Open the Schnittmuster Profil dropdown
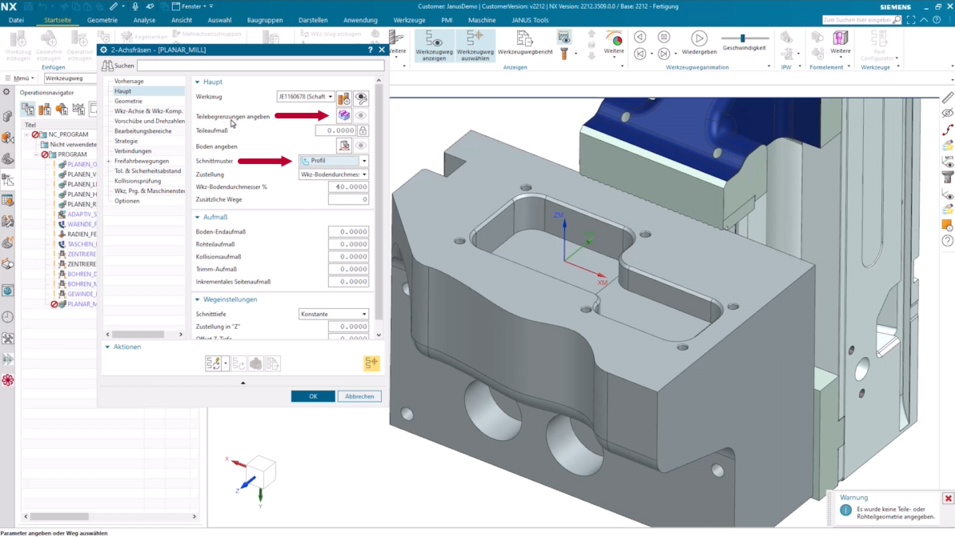This screenshot has width=955, height=537. pos(334,161)
